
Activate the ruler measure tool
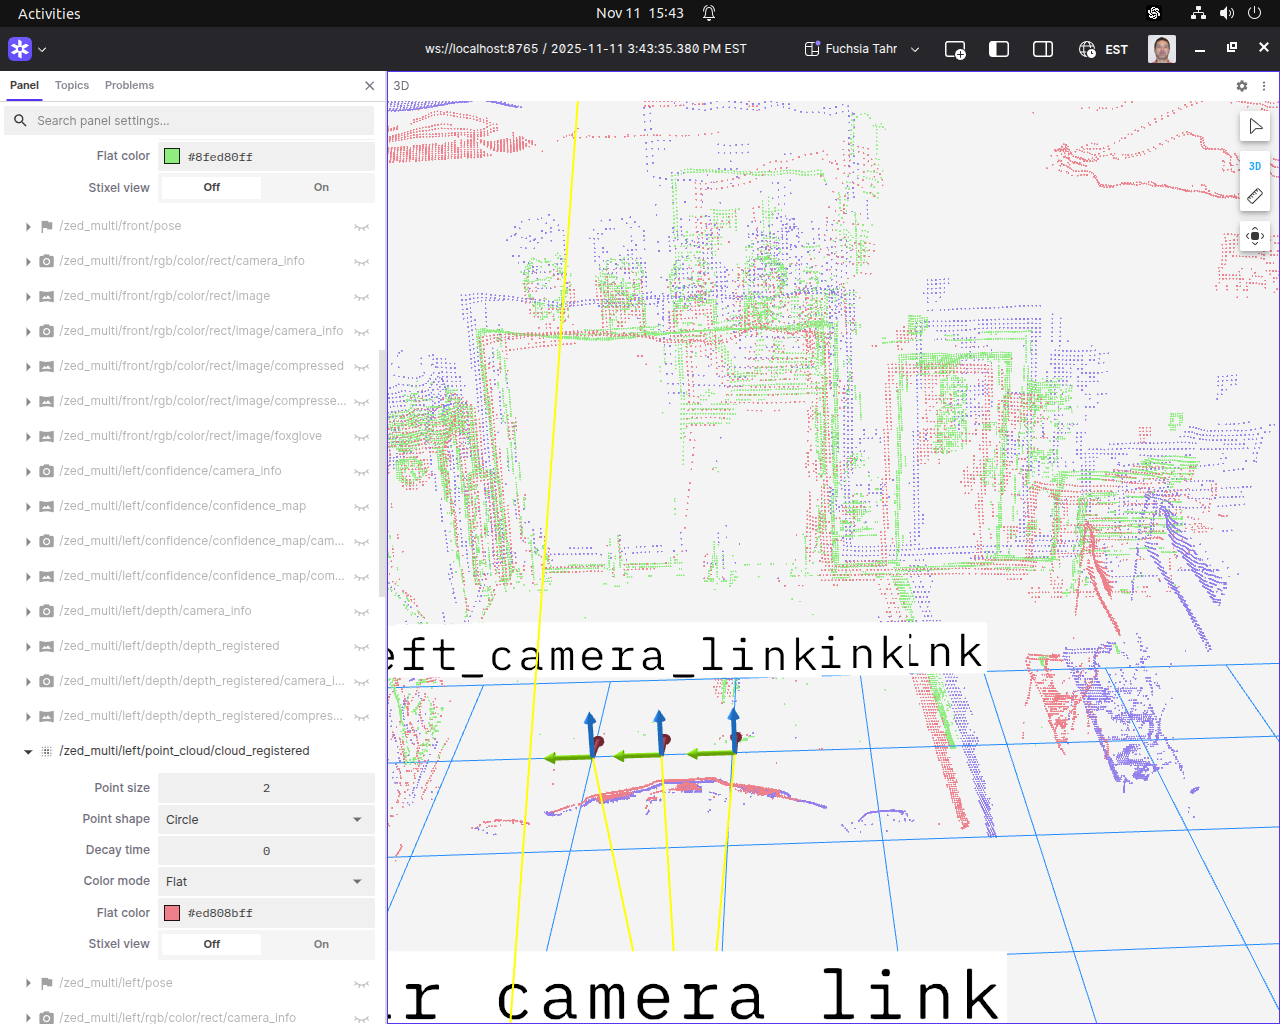point(1255,196)
